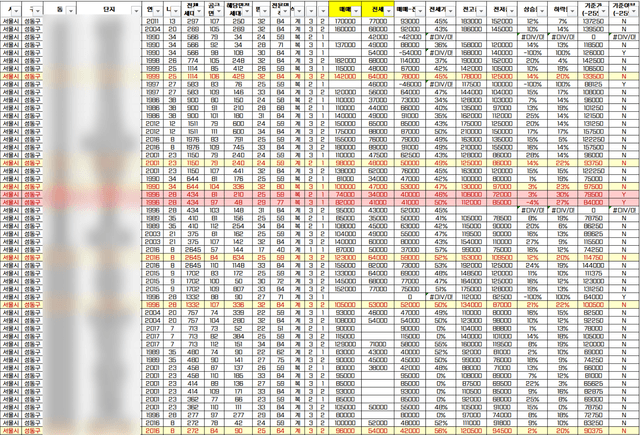This screenshot has width=640, height=435.
Task: Open the 해당면적 세대 column filter dropdown
Action: point(247,11)
